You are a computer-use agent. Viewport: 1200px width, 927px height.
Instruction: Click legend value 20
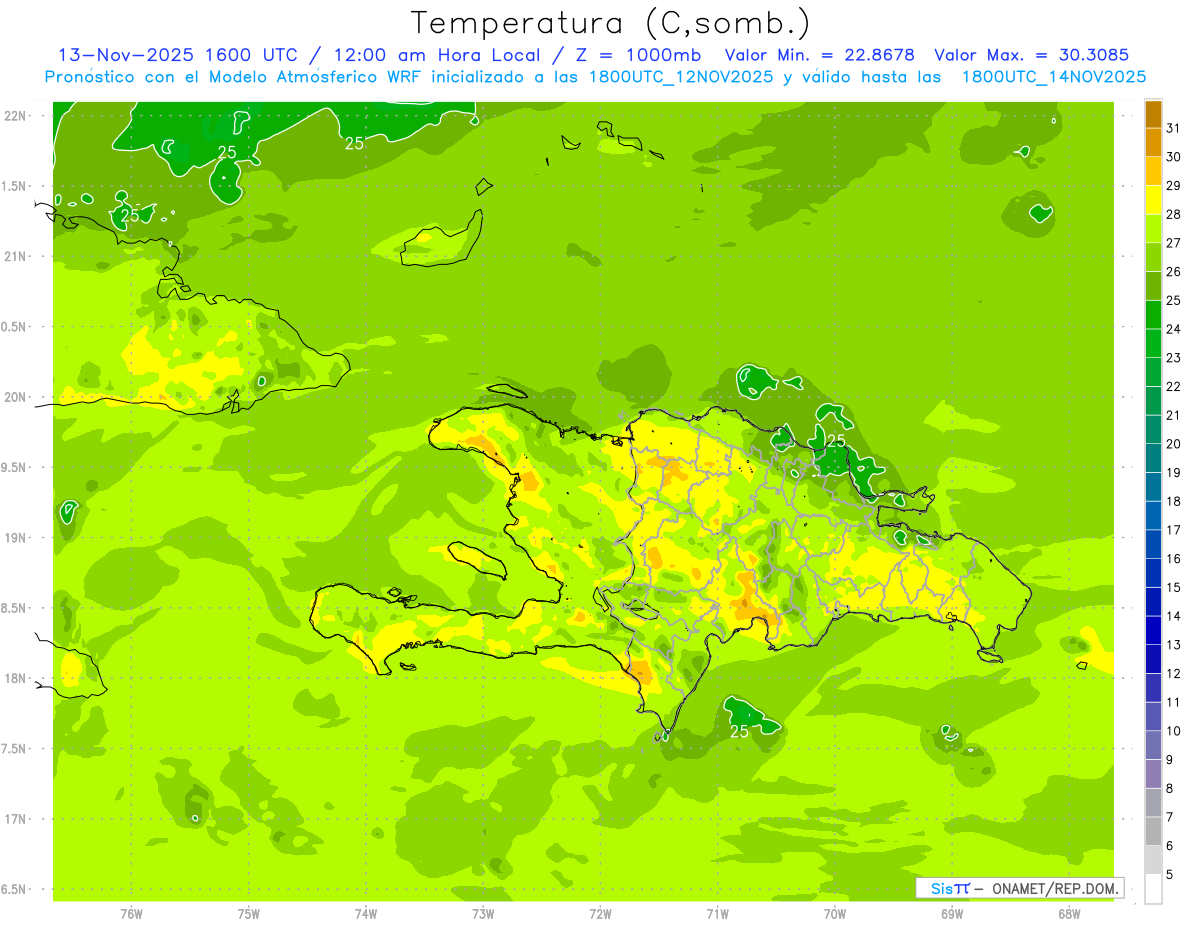[x=1173, y=444]
